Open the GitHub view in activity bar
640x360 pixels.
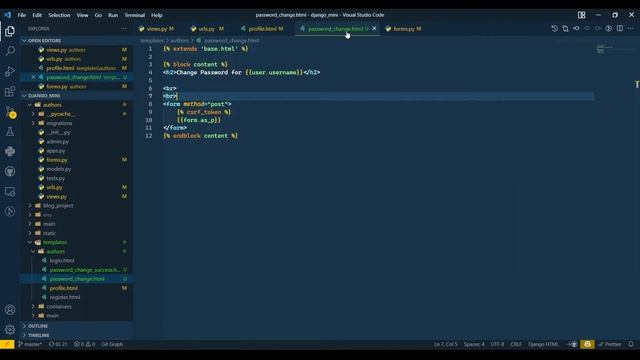pyautogui.click(x=10, y=171)
